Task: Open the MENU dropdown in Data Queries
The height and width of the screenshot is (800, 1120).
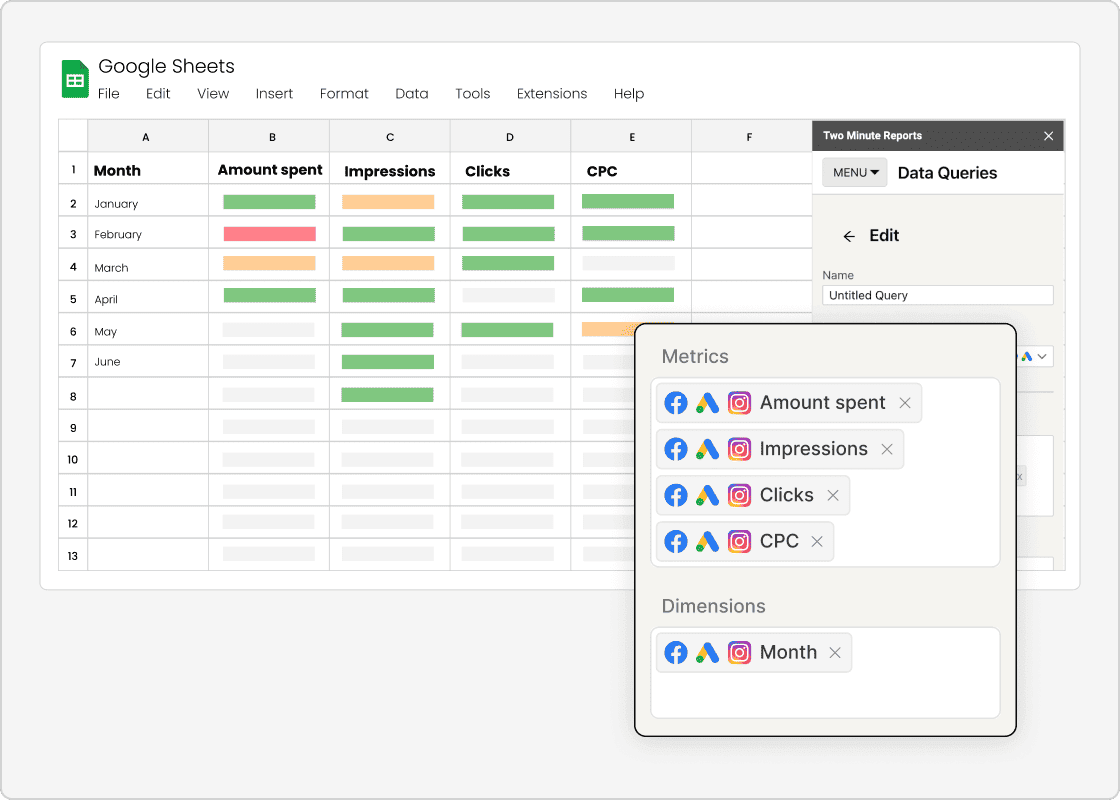Action: pos(854,172)
